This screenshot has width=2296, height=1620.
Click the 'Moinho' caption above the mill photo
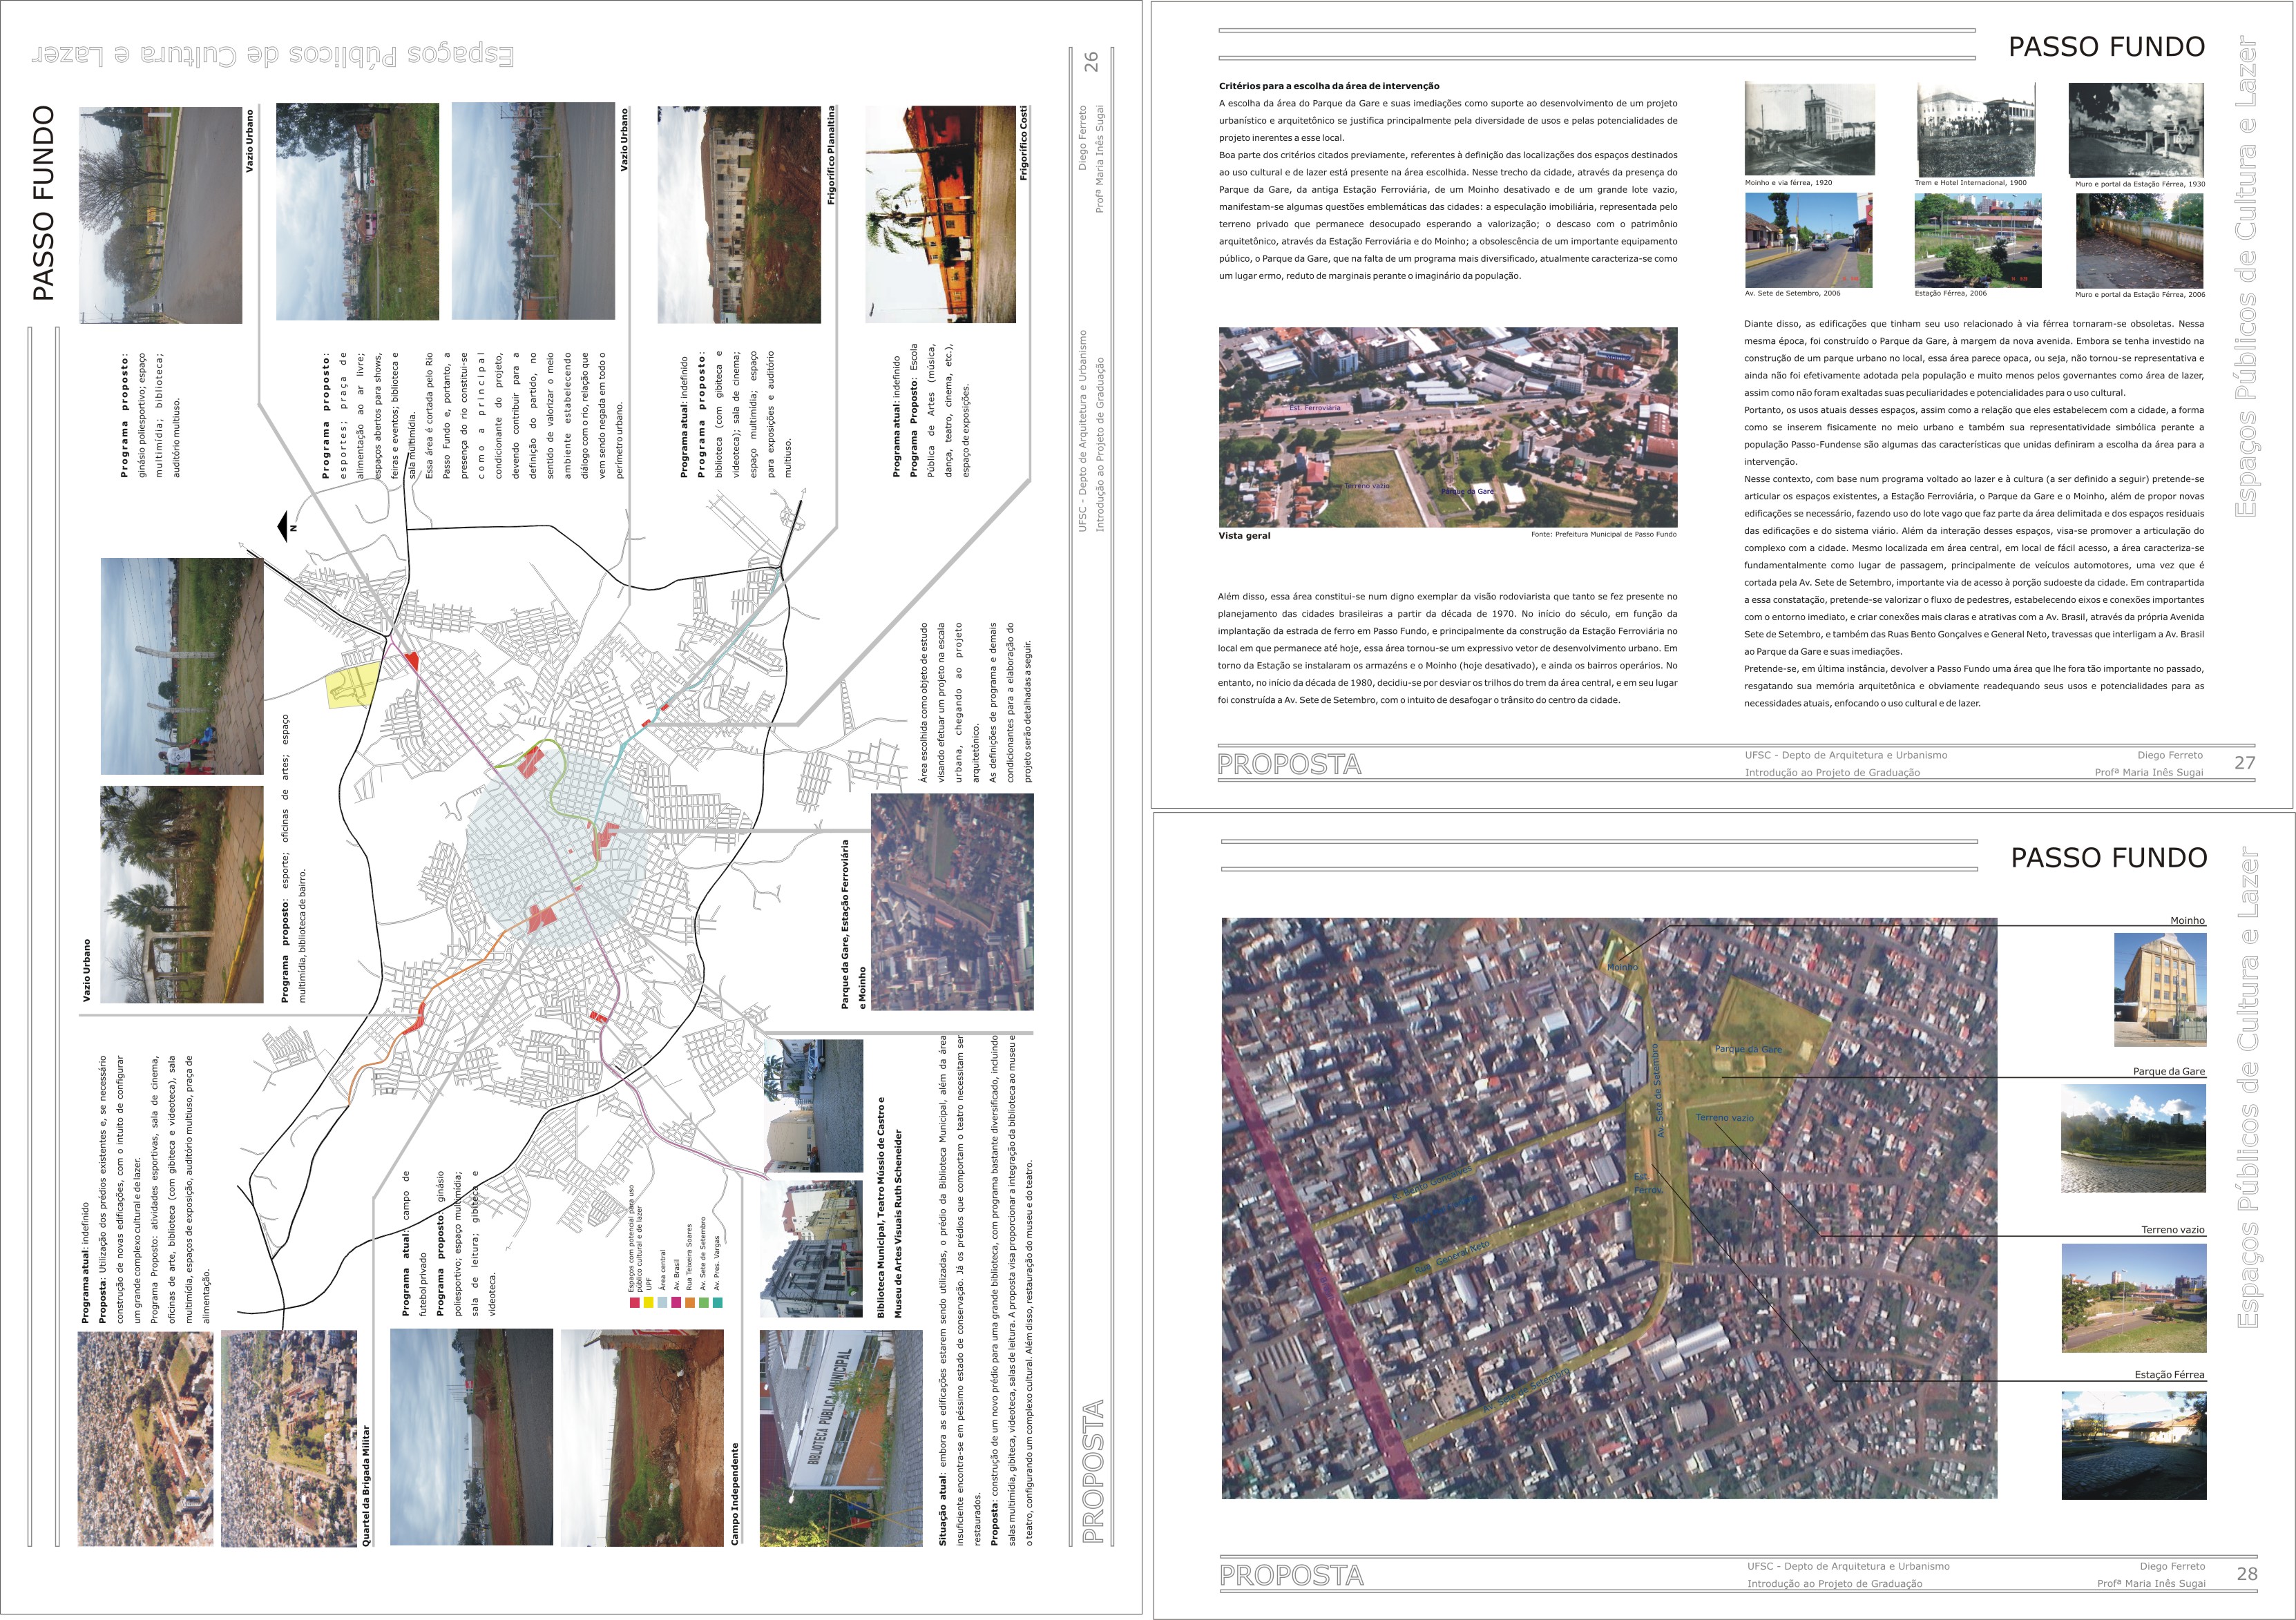[x=2187, y=921]
